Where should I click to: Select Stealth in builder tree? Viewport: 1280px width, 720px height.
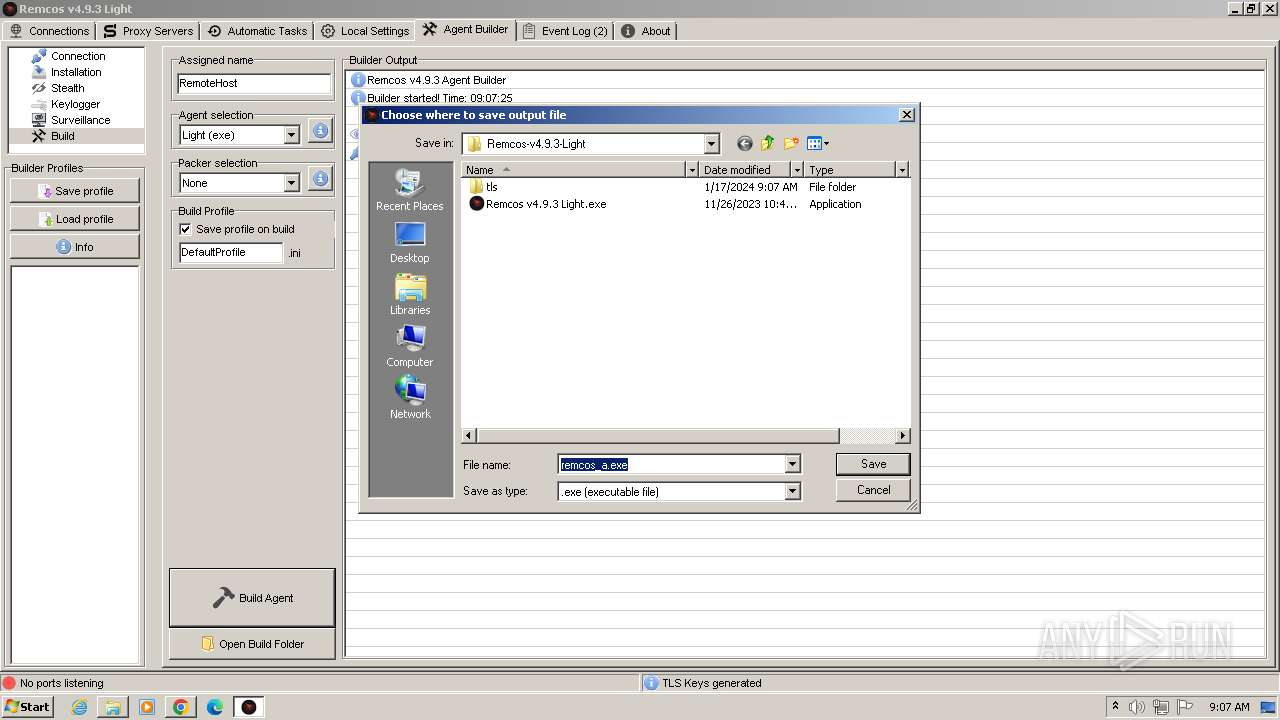pos(67,88)
